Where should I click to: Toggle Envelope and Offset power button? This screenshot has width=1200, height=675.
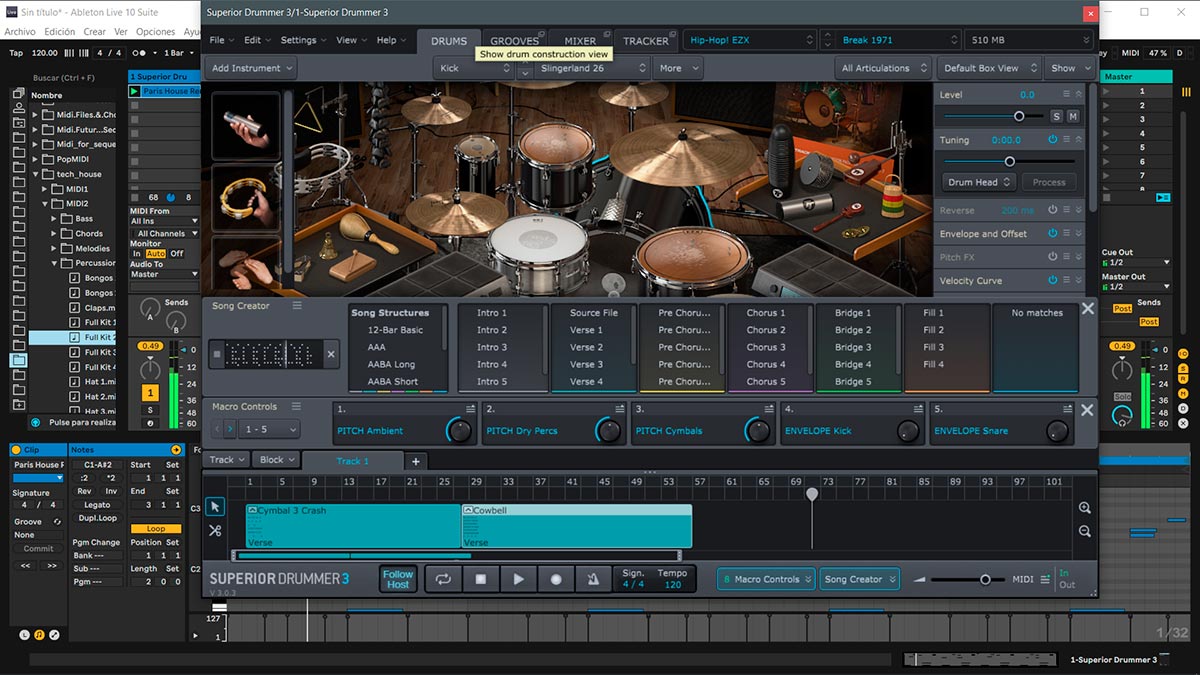(x=1052, y=233)
